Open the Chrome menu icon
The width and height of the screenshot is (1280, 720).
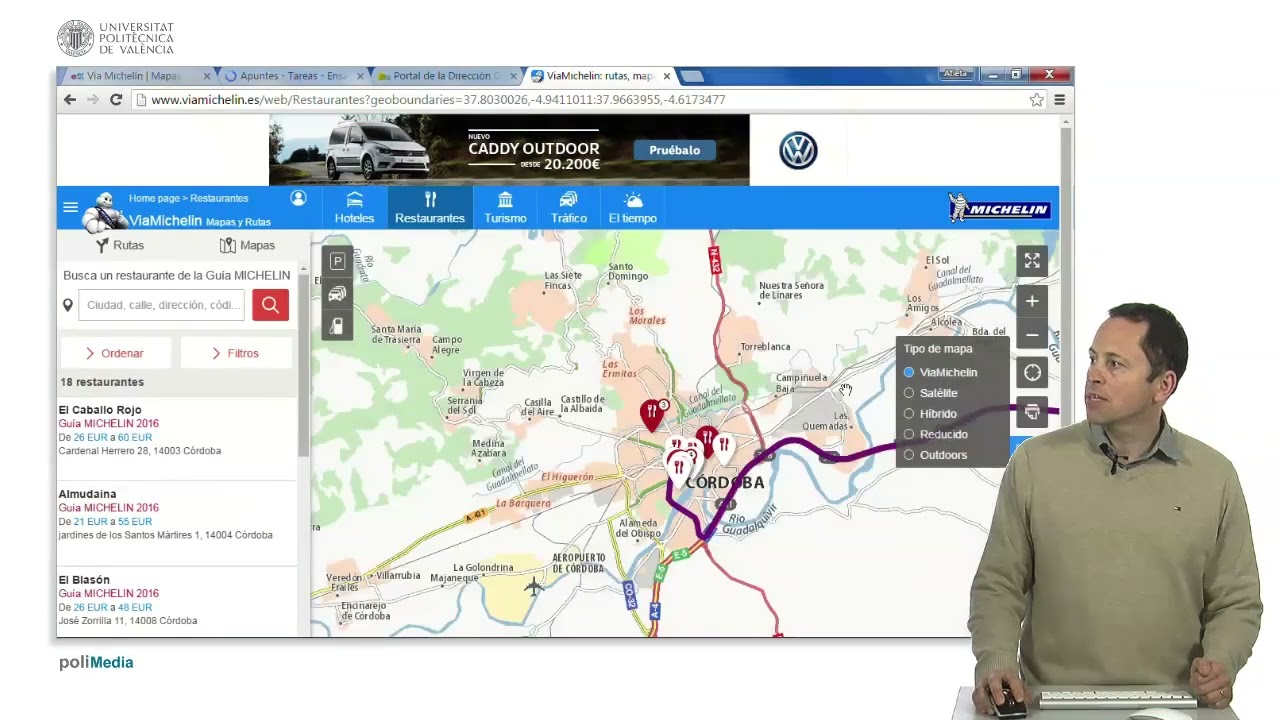click(1059, 99)
